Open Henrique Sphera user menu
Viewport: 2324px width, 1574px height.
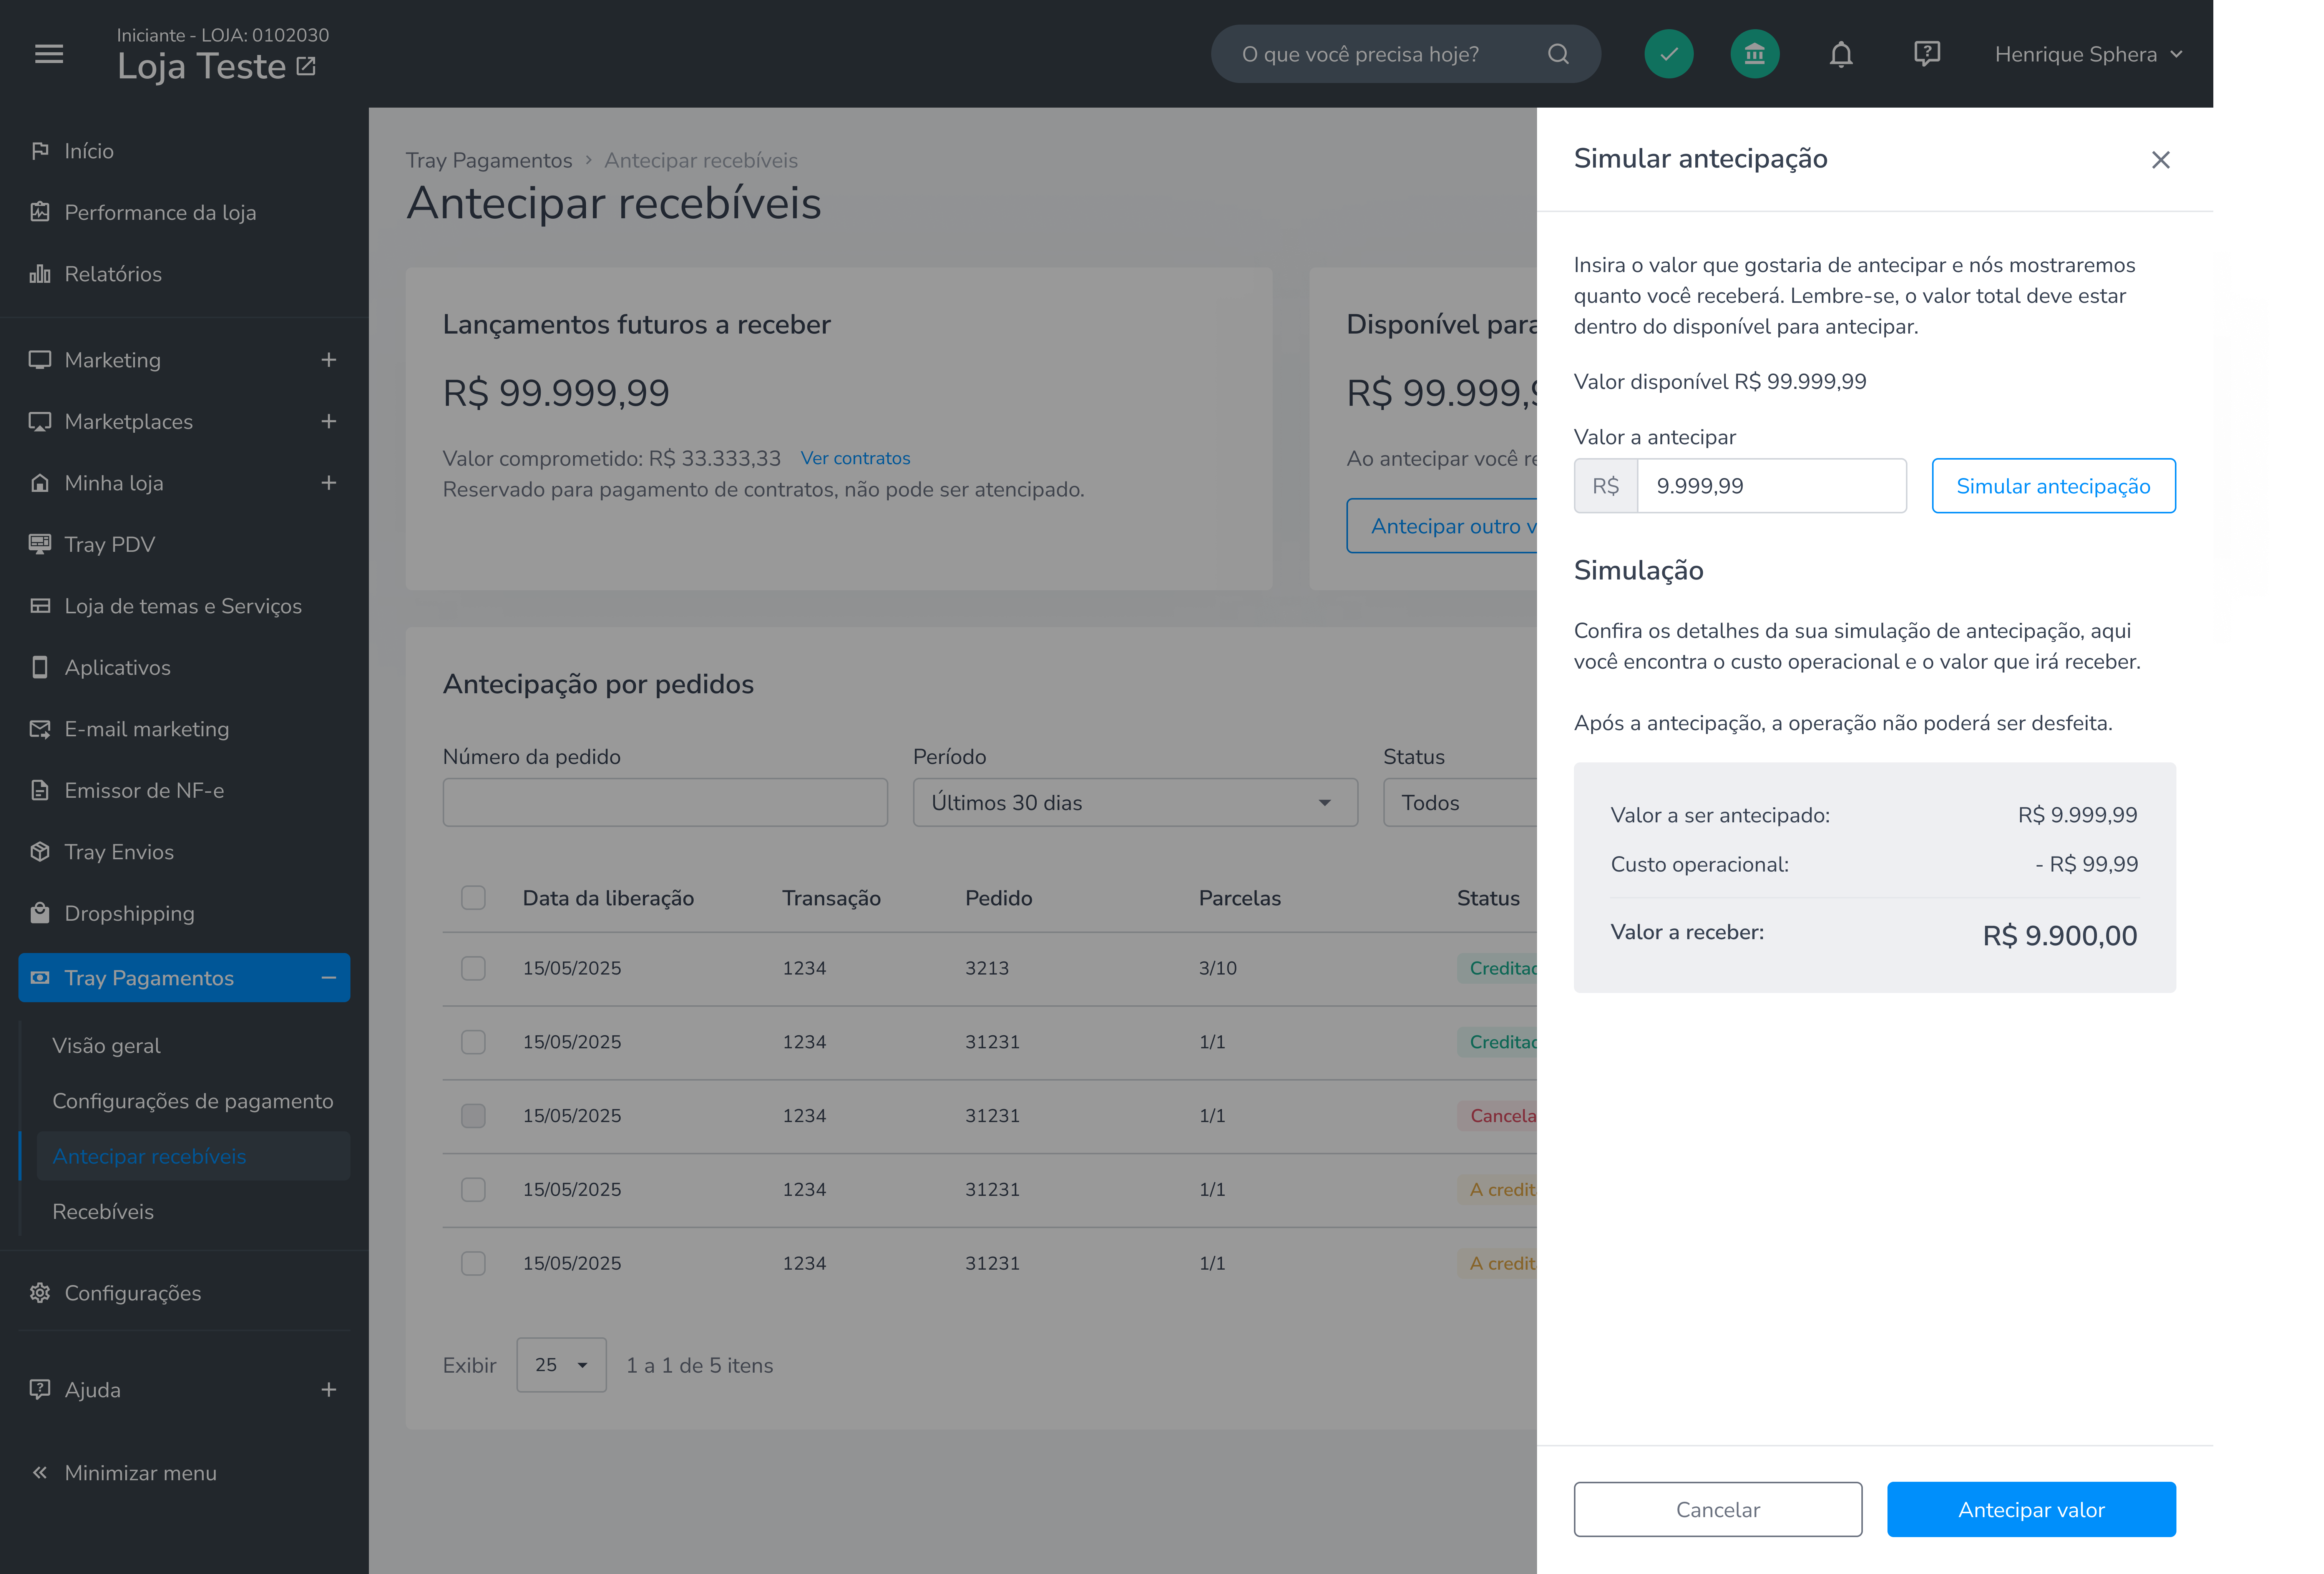(x=2088, y=54)
